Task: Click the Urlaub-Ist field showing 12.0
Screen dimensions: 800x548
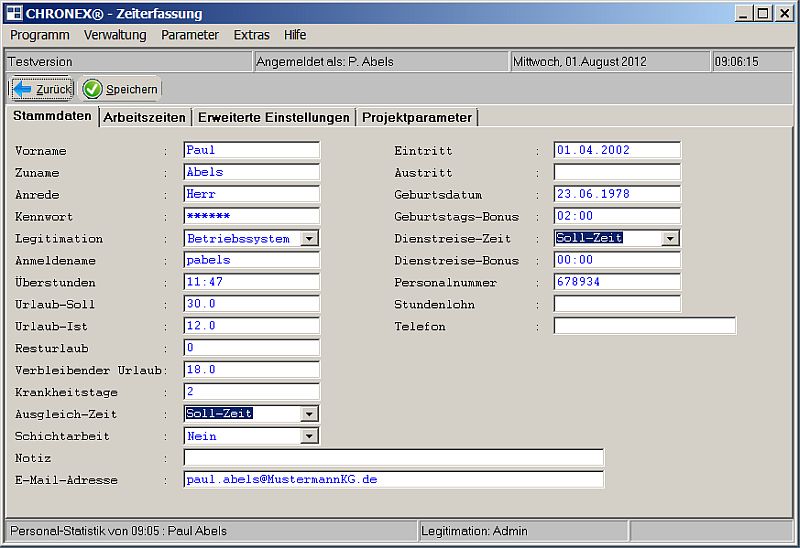Action: coord(252,326)
